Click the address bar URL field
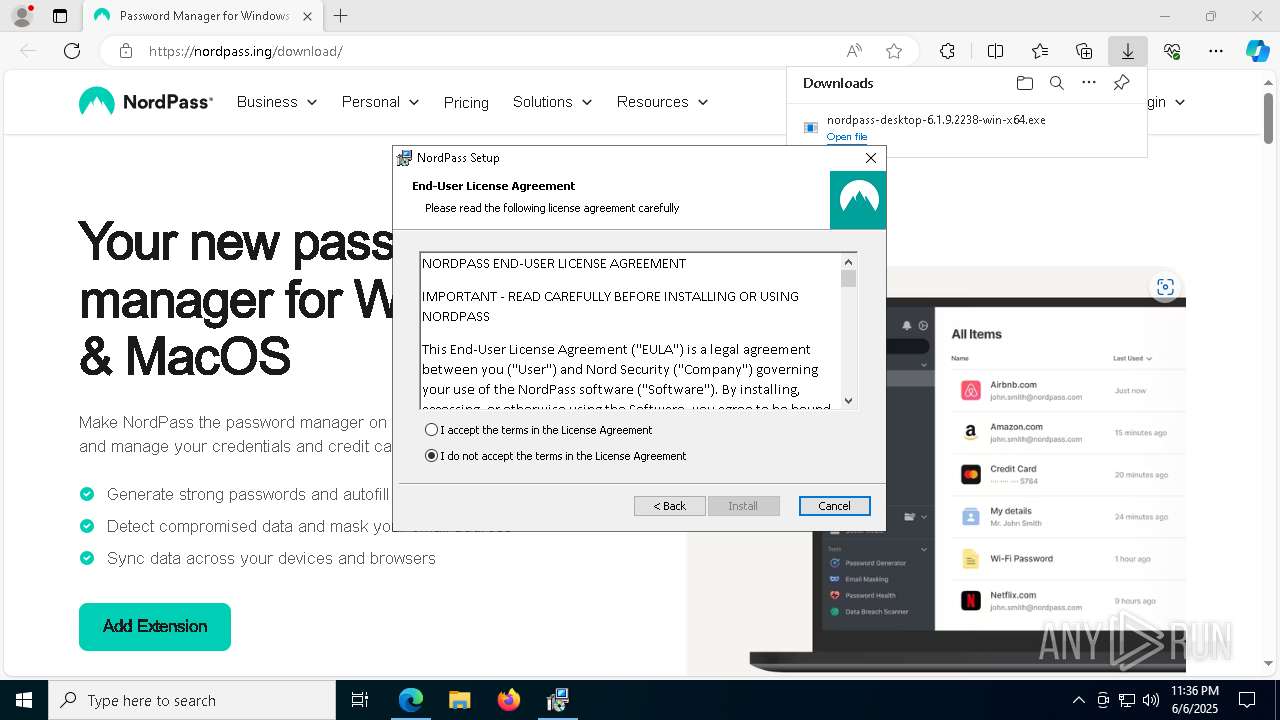The width and height of the screenshot is (1280, 720). coord(490,51)
